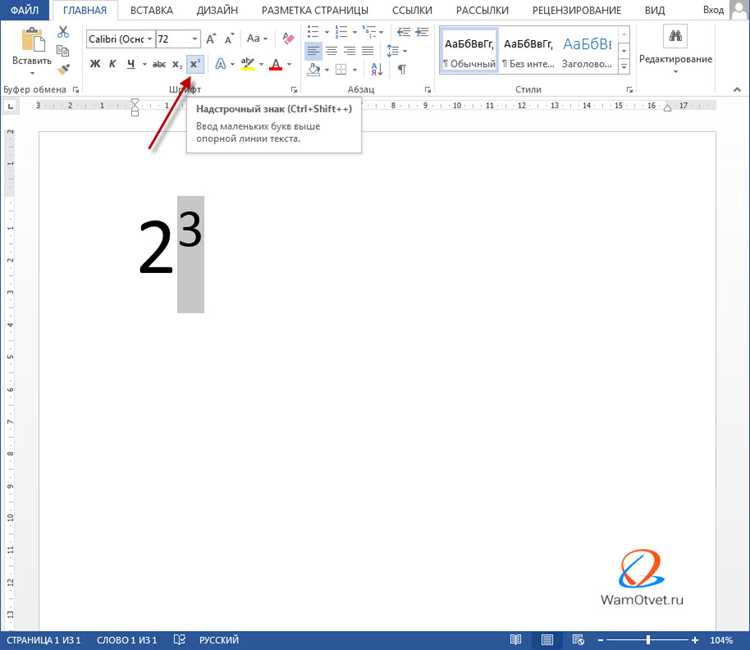
Task: Open line spacing options
Action: click(x=396, y=51)
